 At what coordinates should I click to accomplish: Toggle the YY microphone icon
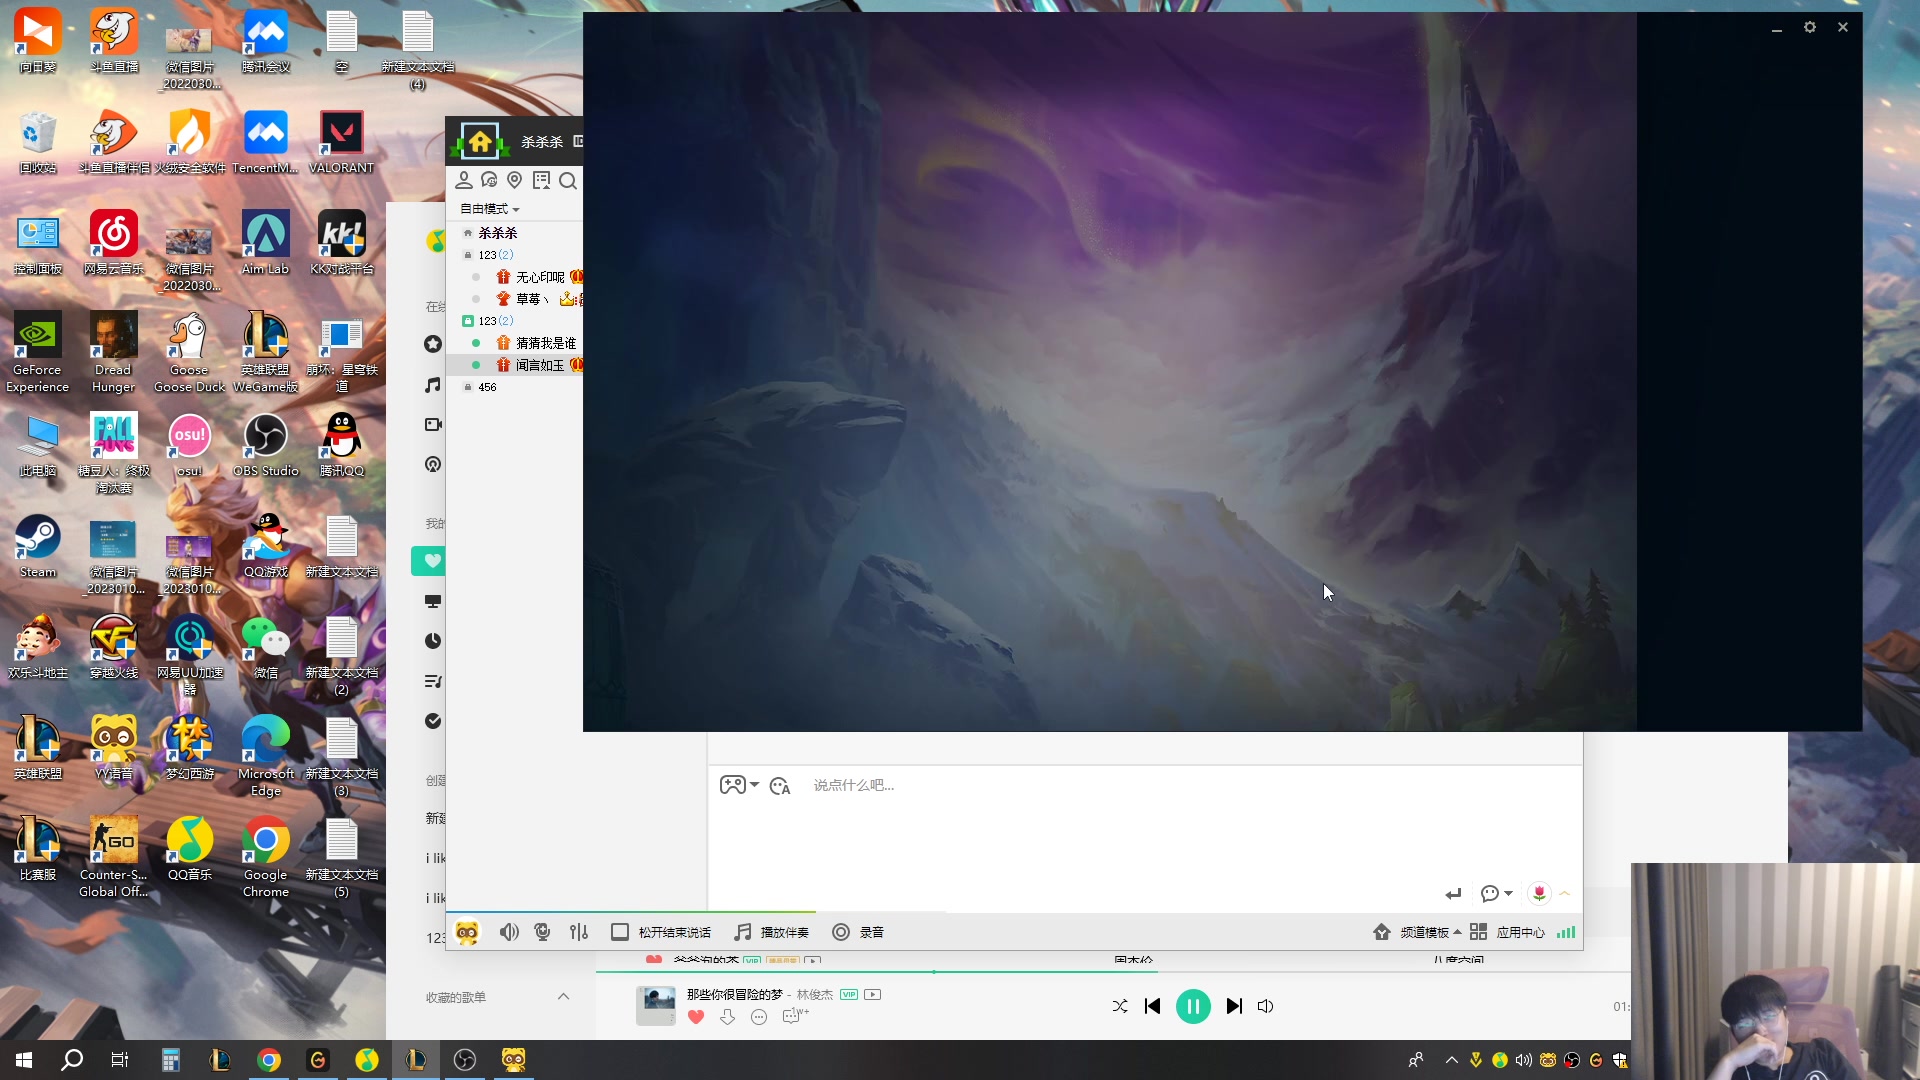pos(542,932)
